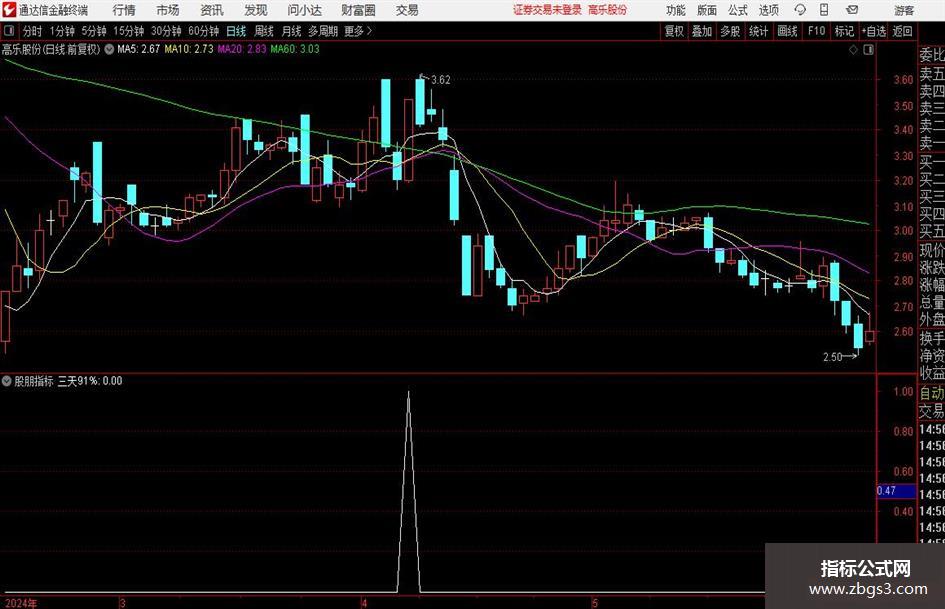
Task: Switch to 1分钟 chart period
Action: click(x=62, y=31)
